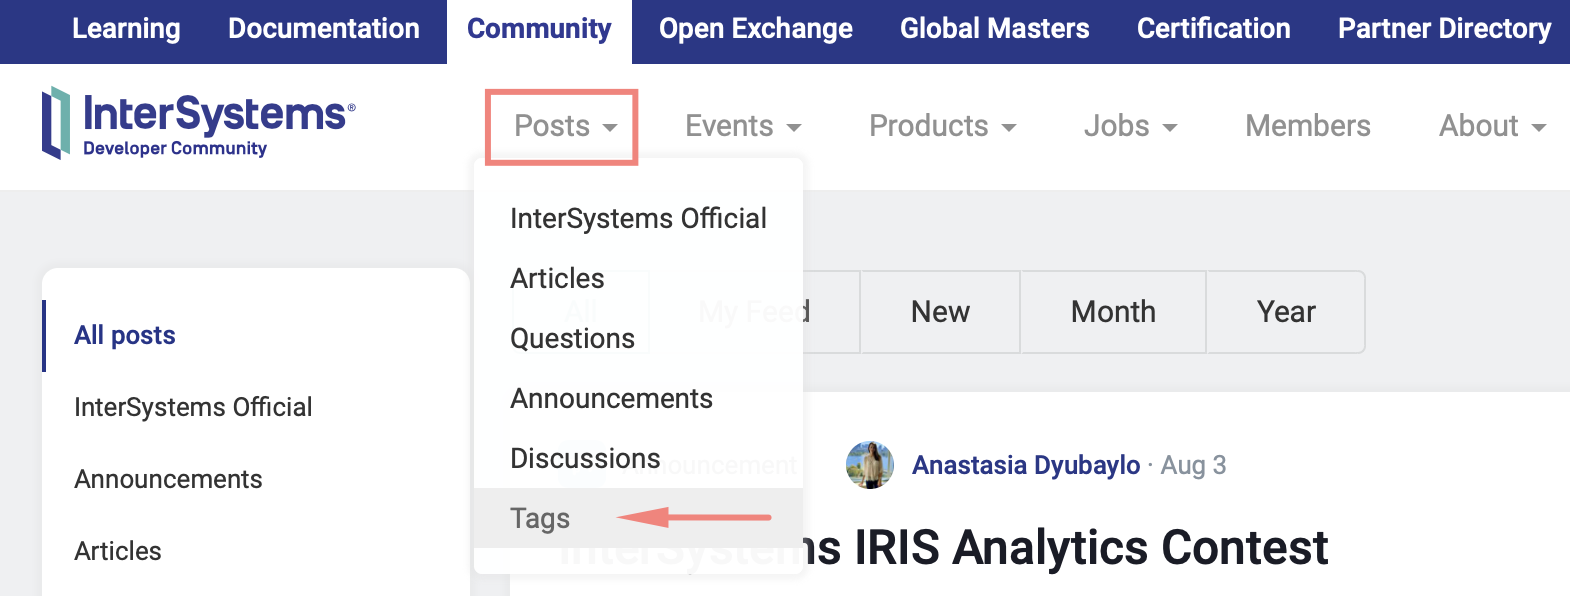Select the New posts filter tab
This screenshot has height=596, width=1570.
pyautogui.click(x=940, y=312)
